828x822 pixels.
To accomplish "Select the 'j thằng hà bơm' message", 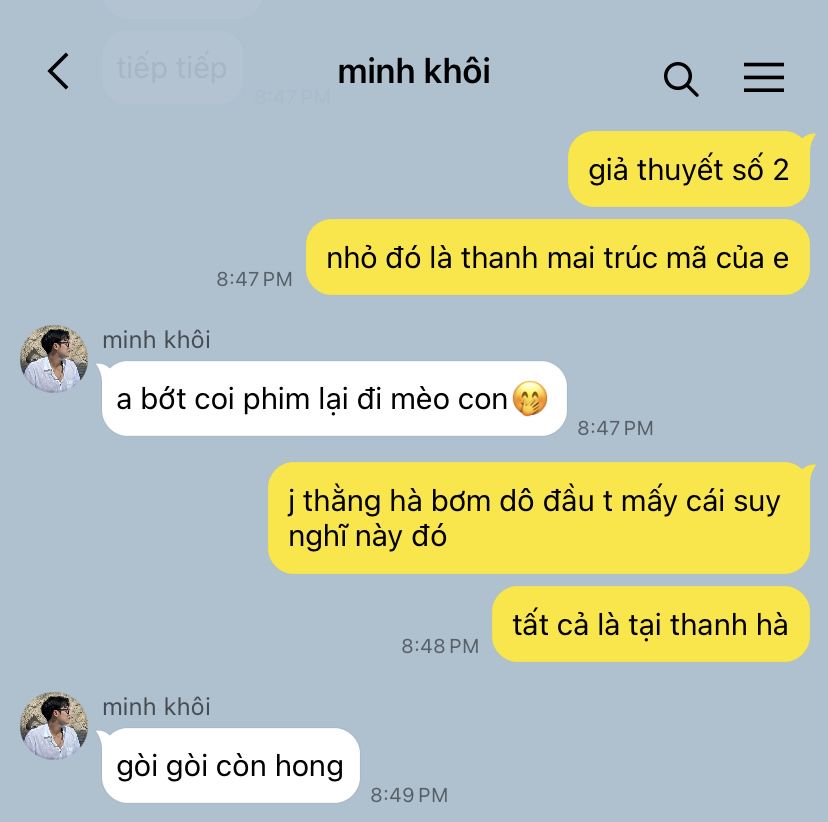I will point(539,518).
